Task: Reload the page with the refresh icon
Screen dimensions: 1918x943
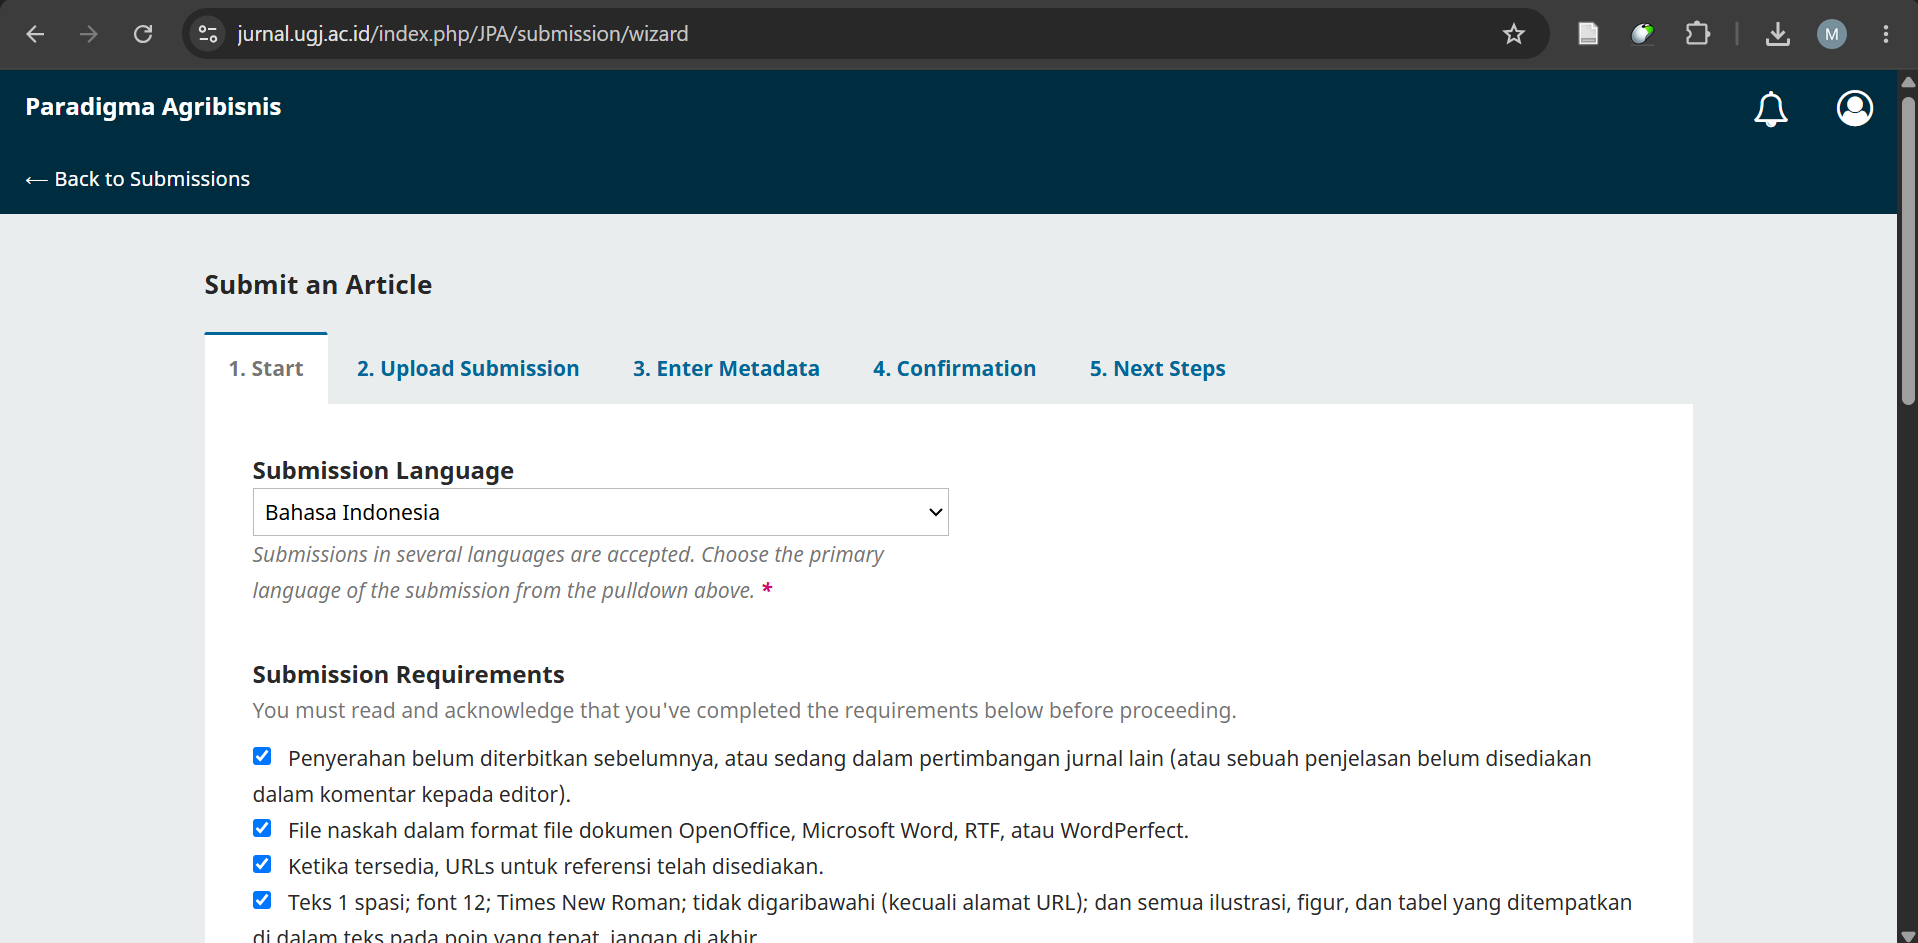Action: tap(143, 34)
